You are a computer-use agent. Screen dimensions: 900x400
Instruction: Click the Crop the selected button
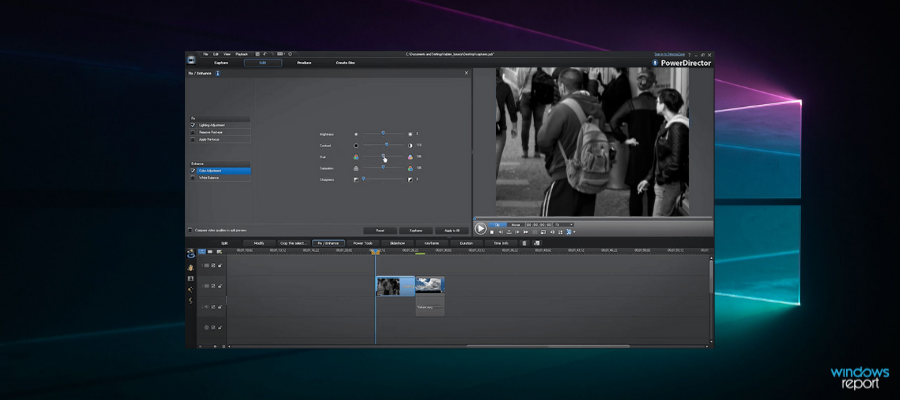[294, 243]
